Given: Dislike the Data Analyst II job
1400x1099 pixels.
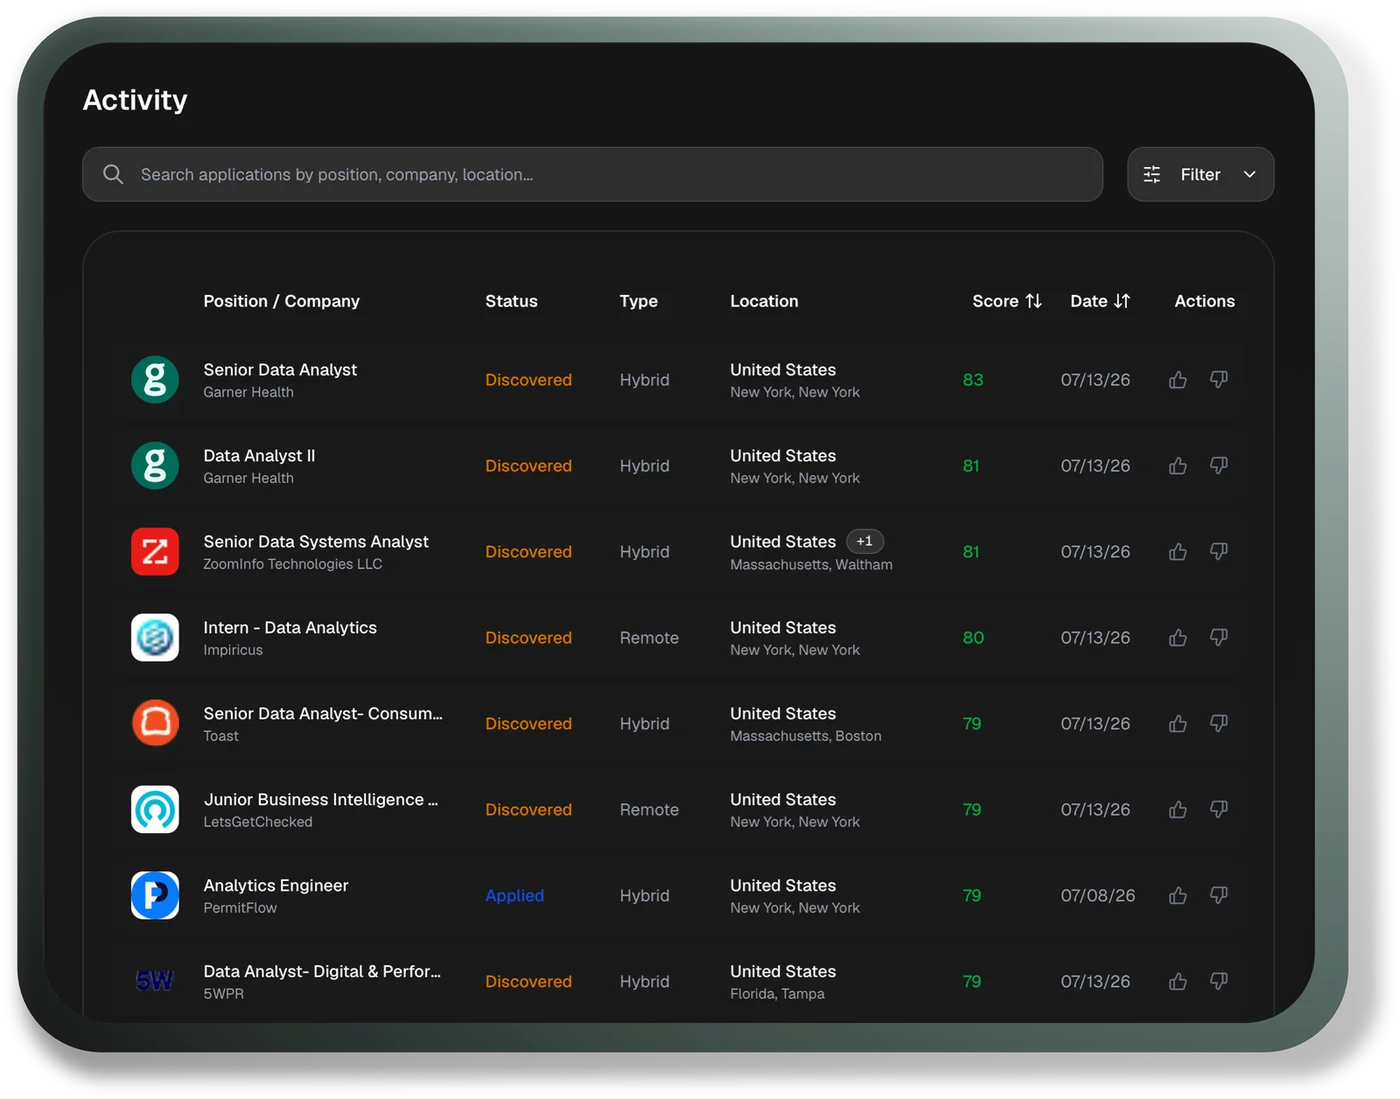Looking at the screenshot, I should (x=1219, y=466).
